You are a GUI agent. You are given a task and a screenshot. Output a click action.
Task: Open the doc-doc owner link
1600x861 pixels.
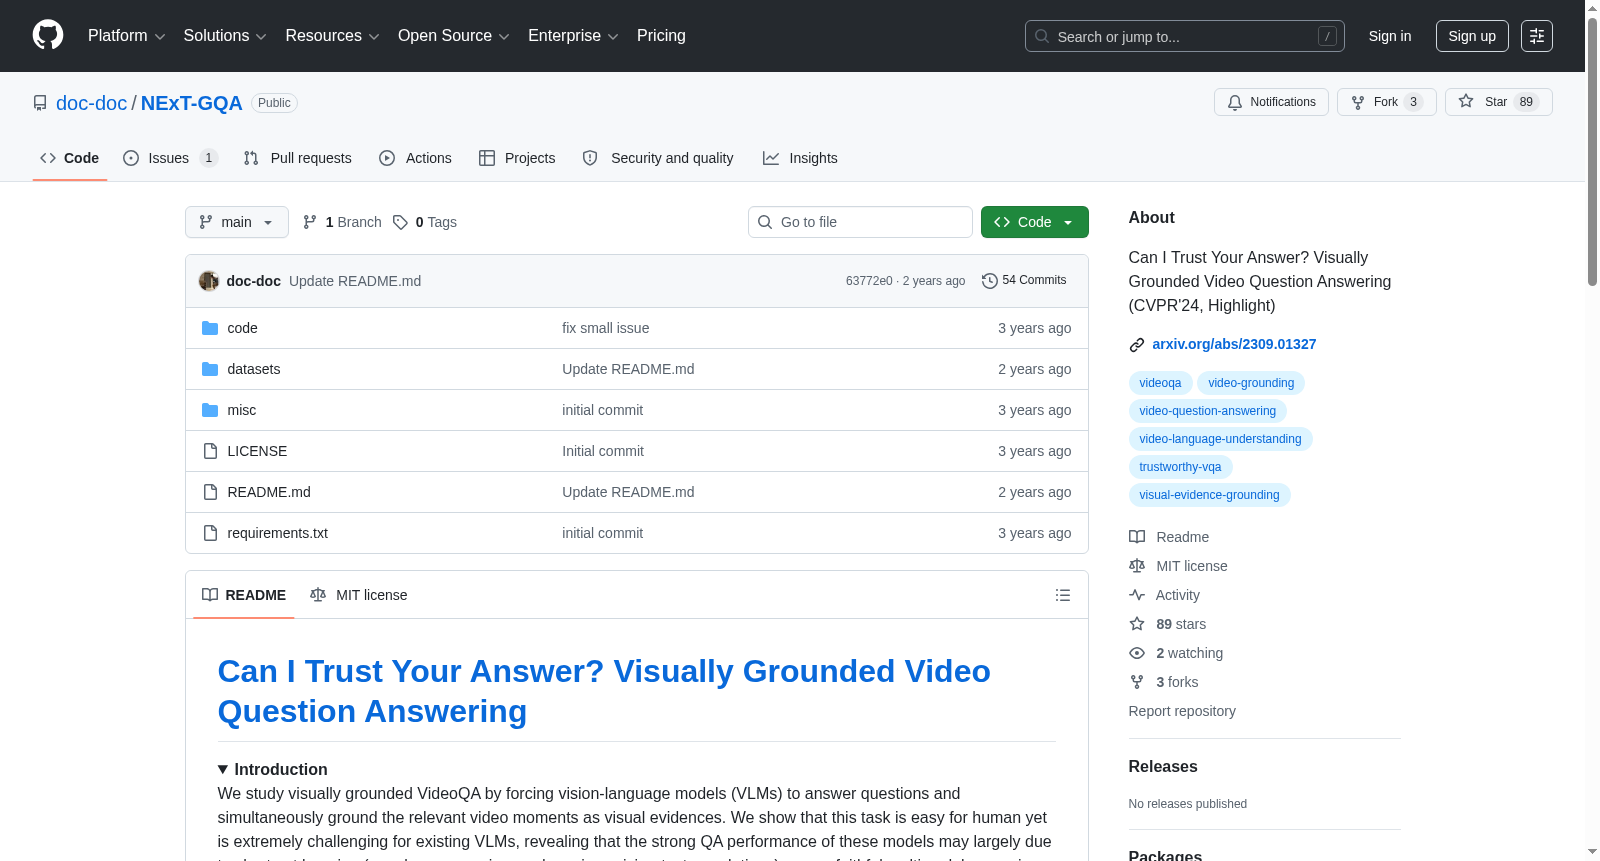click(x=91, y=103)
